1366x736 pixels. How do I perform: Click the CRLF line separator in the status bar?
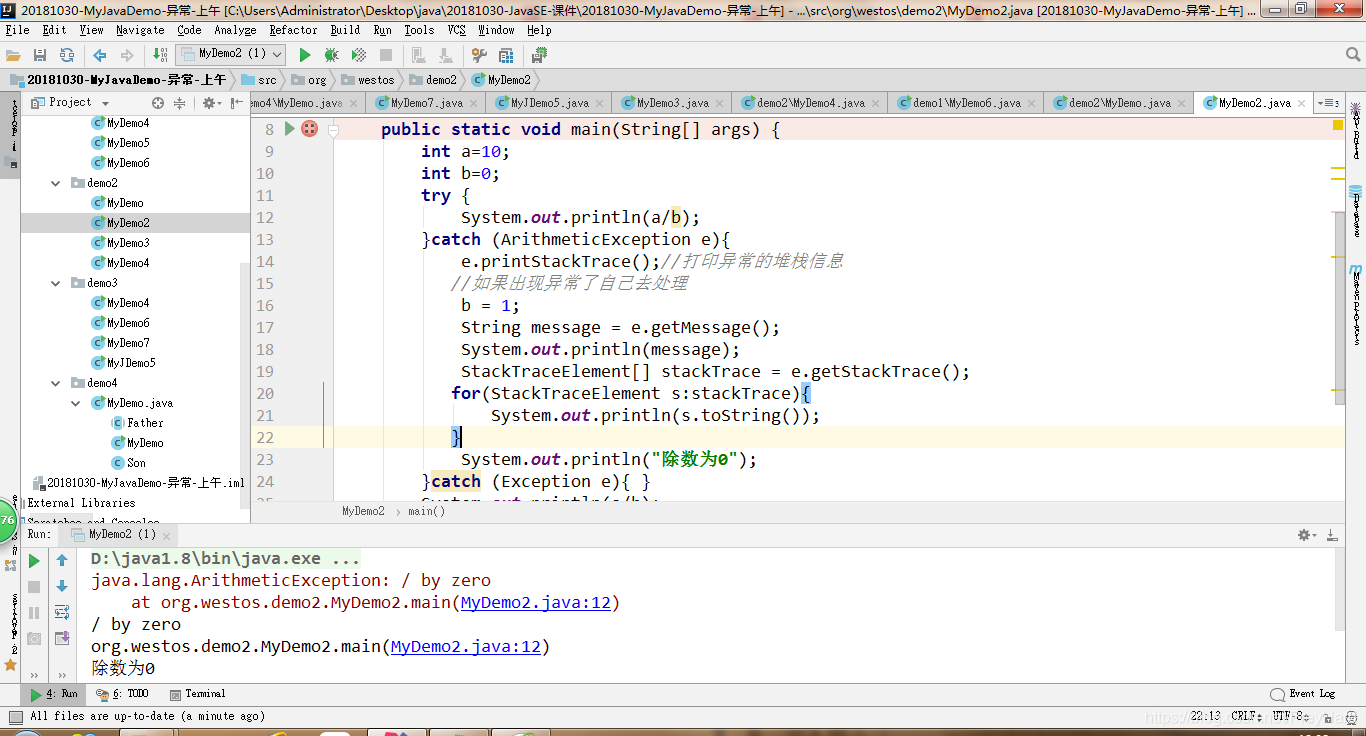pos(1246,716)
